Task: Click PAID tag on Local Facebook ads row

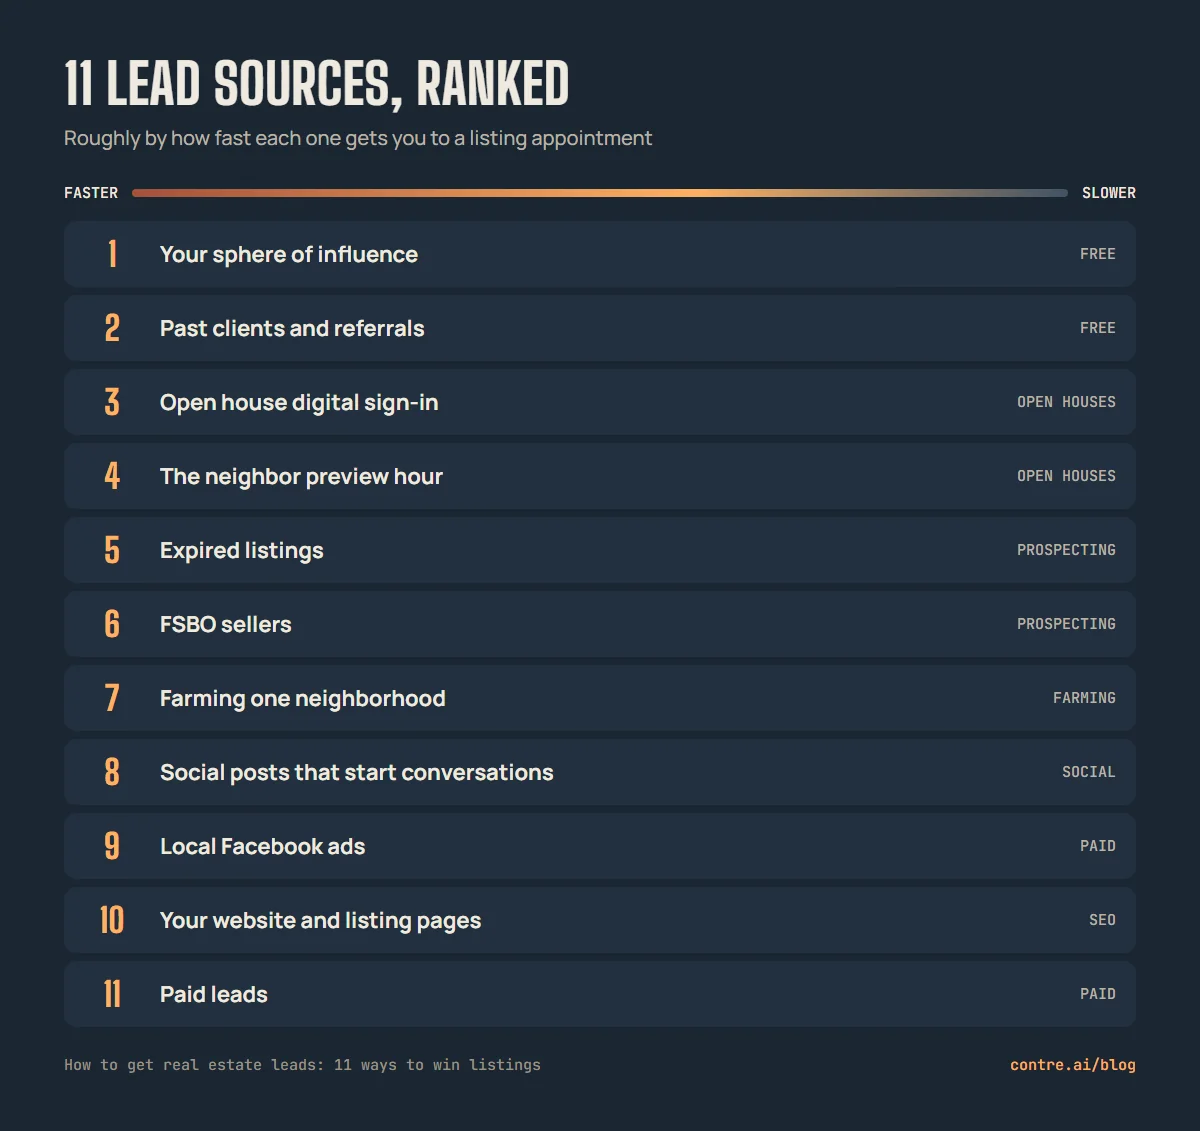Action: pyautogui.click(x=1098, y=846)
